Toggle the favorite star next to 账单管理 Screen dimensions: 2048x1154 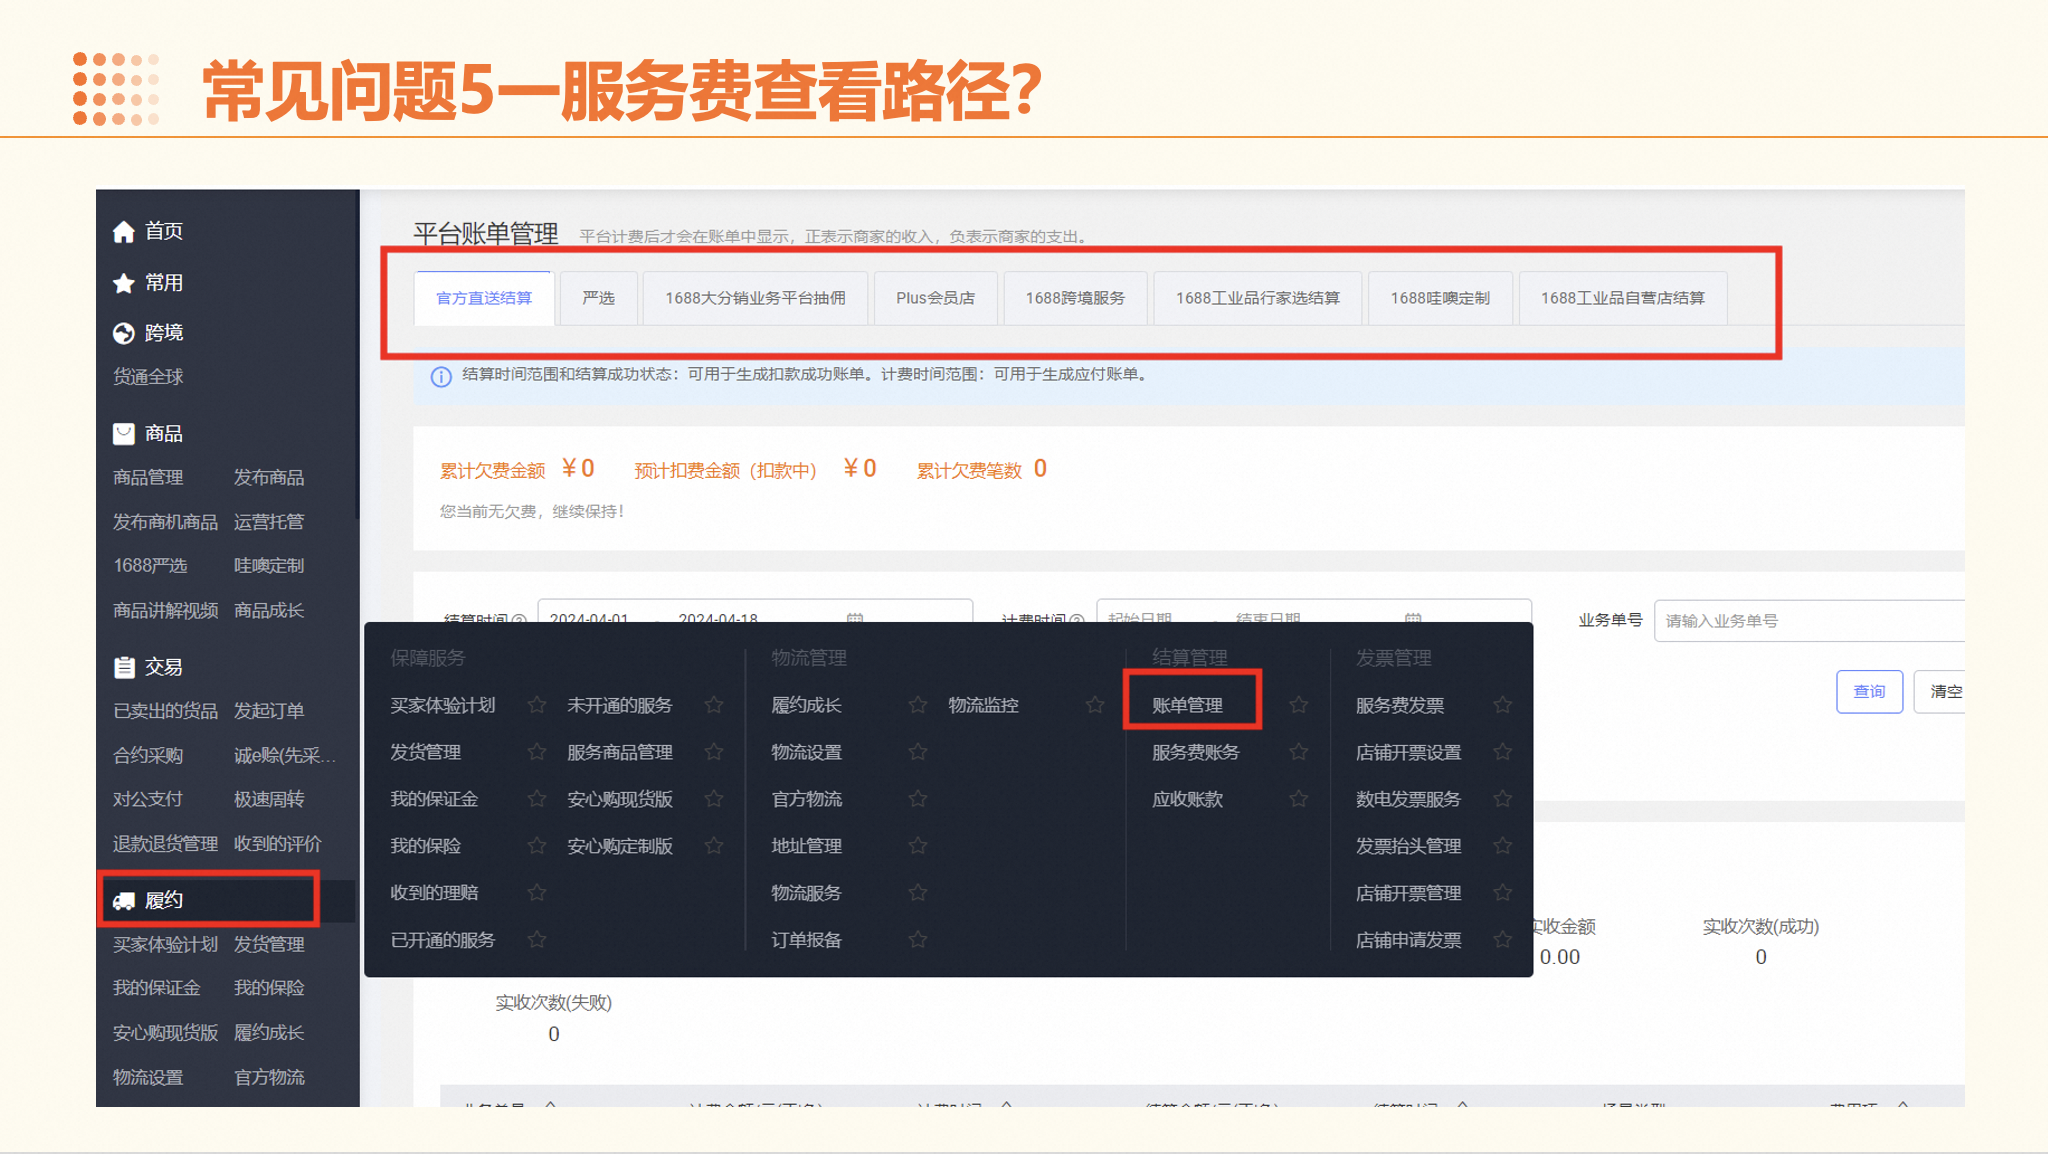tap(1298, 705)
